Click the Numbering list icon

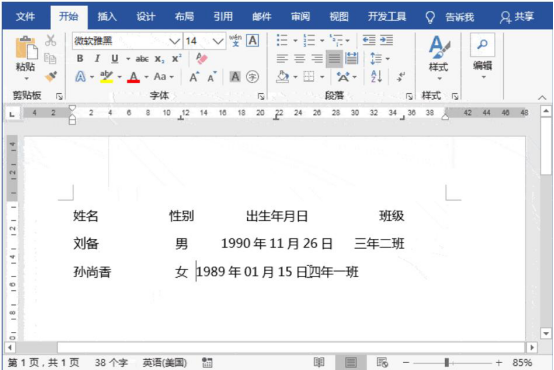[309, 40]
